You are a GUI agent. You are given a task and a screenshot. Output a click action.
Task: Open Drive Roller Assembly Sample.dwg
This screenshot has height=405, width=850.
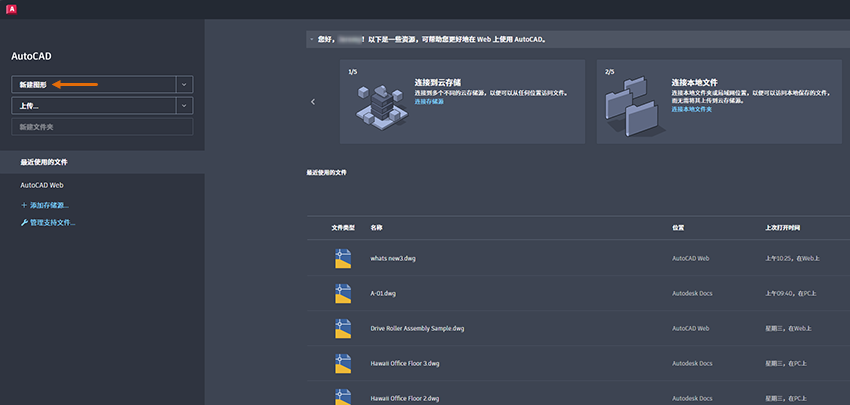pos(417,329)
